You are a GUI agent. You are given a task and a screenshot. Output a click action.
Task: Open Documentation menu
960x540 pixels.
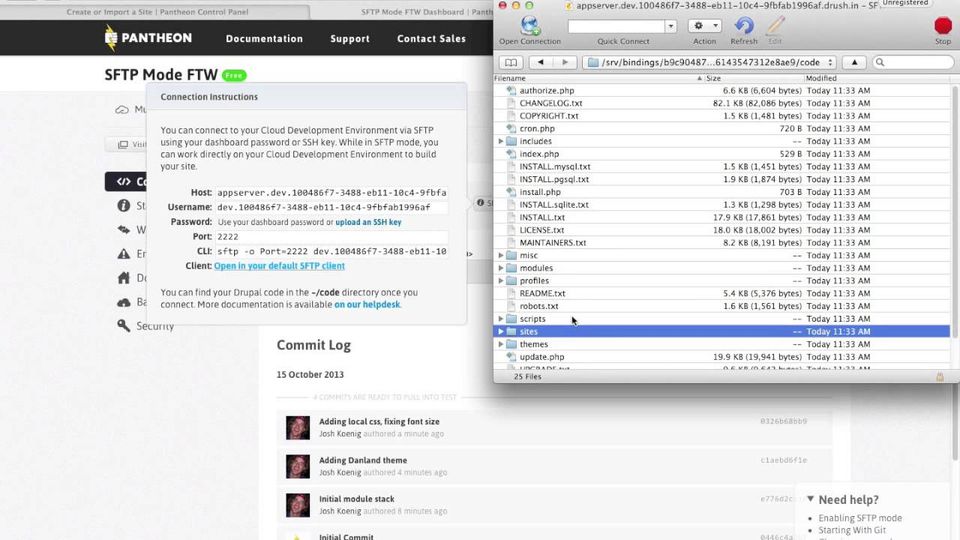coord(264,39)
